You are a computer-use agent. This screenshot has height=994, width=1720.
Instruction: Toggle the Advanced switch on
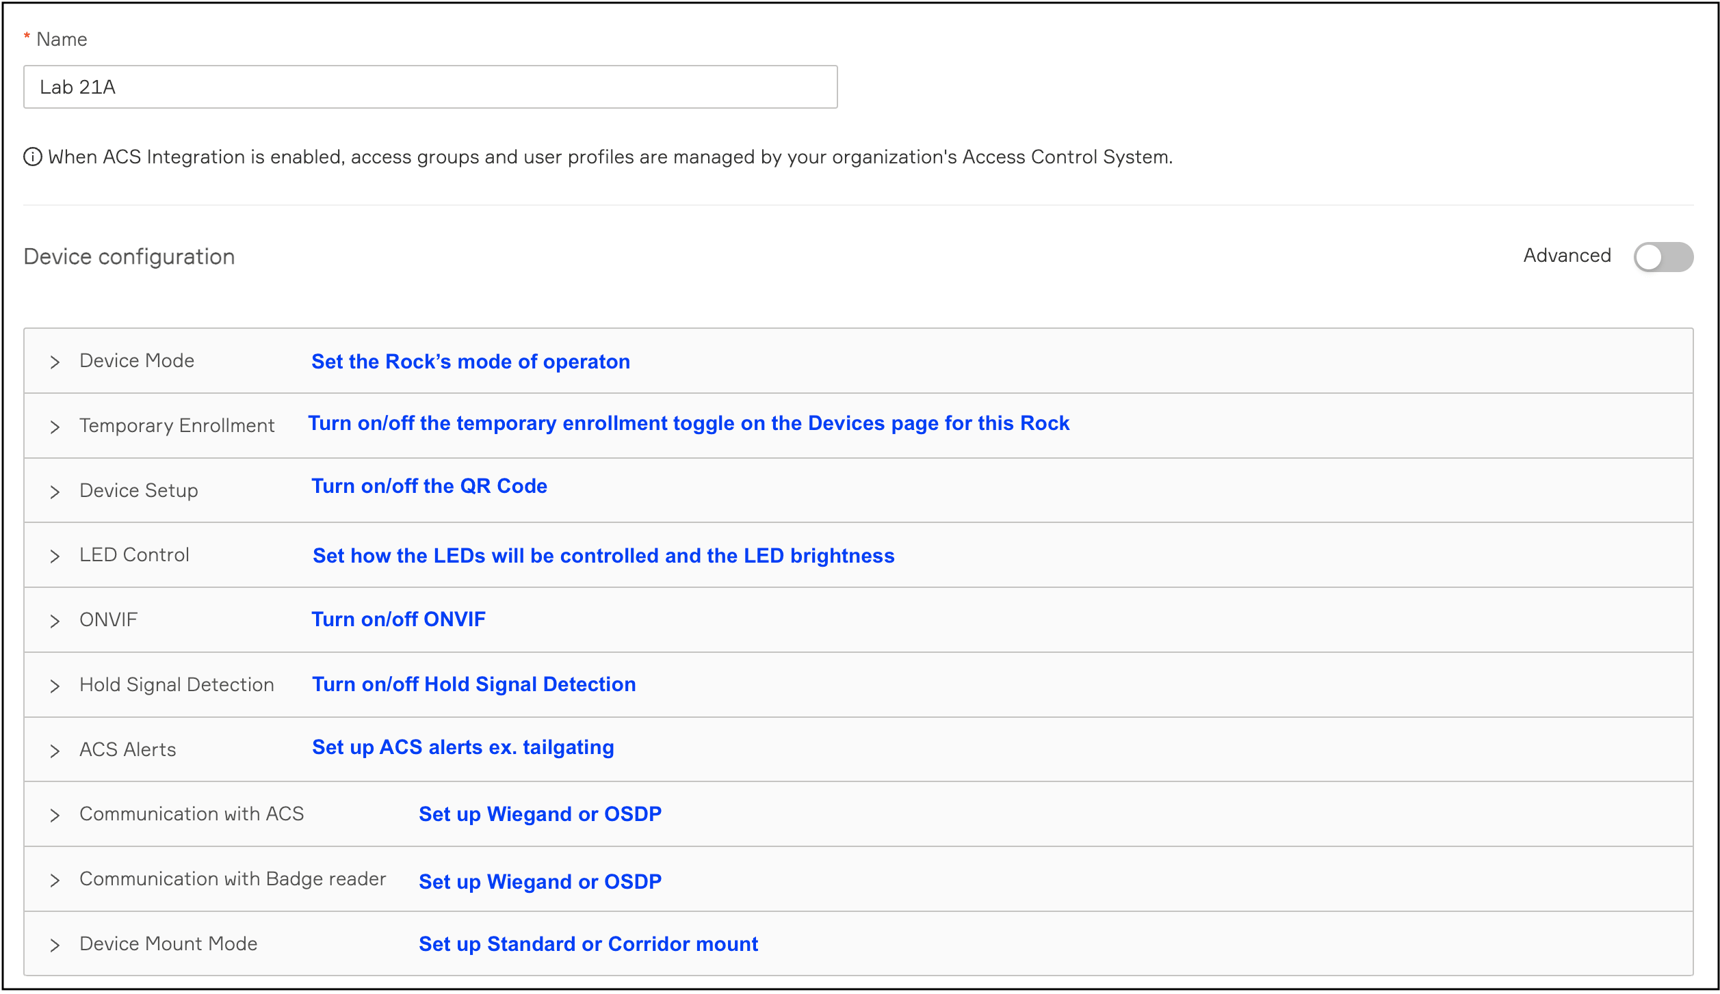click(x=1662, y=257)
